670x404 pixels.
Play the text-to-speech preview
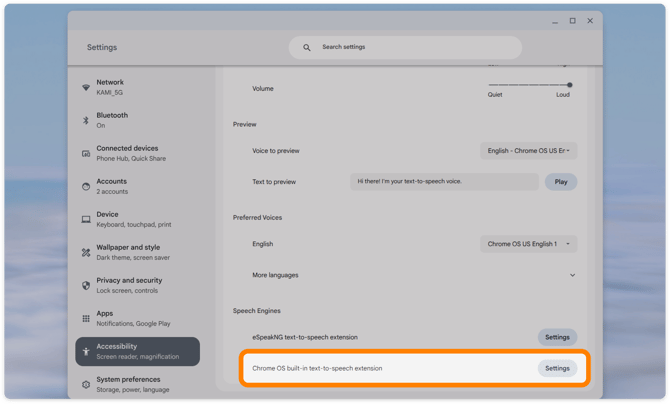561,182
